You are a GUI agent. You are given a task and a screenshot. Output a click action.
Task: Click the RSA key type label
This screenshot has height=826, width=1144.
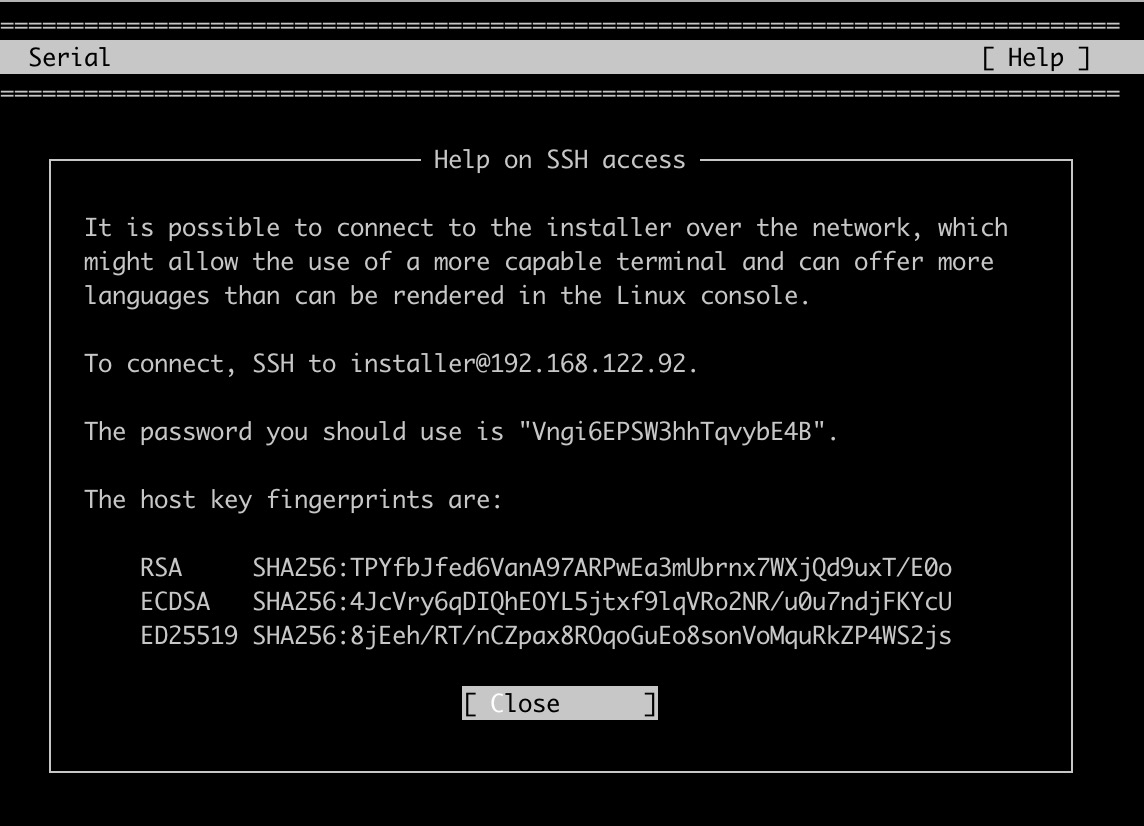(161, 568)
